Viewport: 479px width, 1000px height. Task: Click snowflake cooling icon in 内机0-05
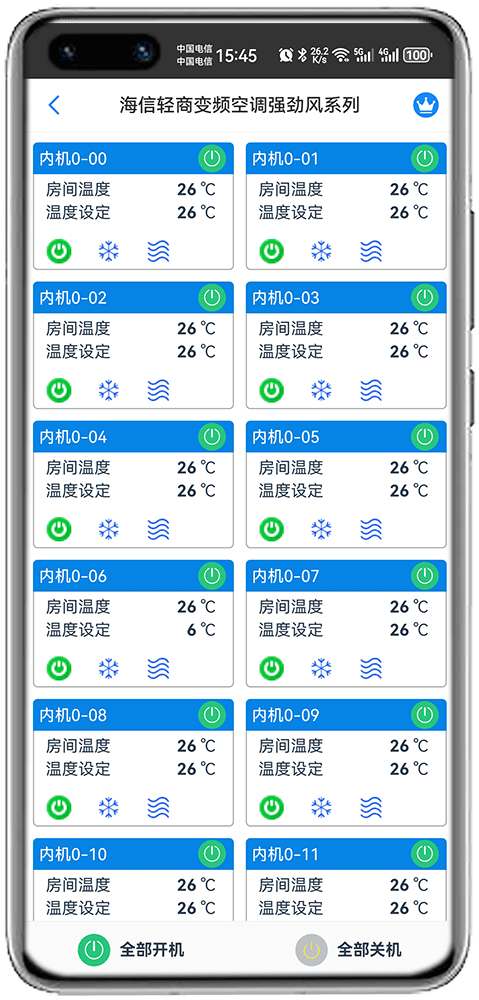point(321,529)
